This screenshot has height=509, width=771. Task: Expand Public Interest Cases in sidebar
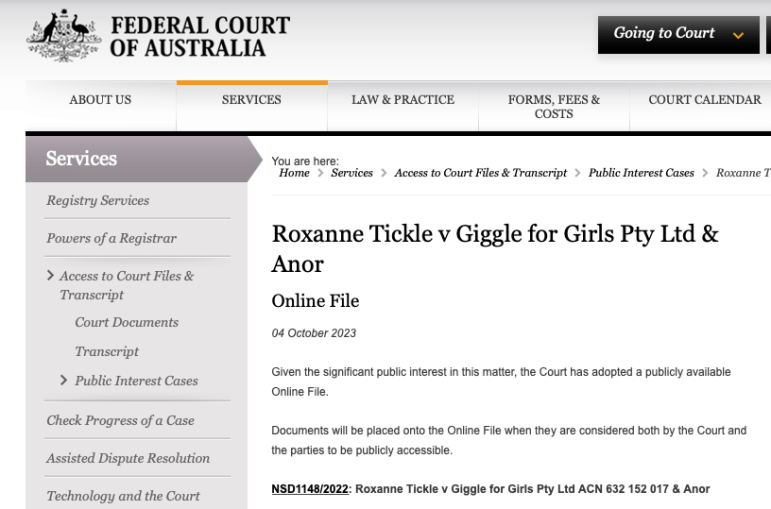coord(135,381)
